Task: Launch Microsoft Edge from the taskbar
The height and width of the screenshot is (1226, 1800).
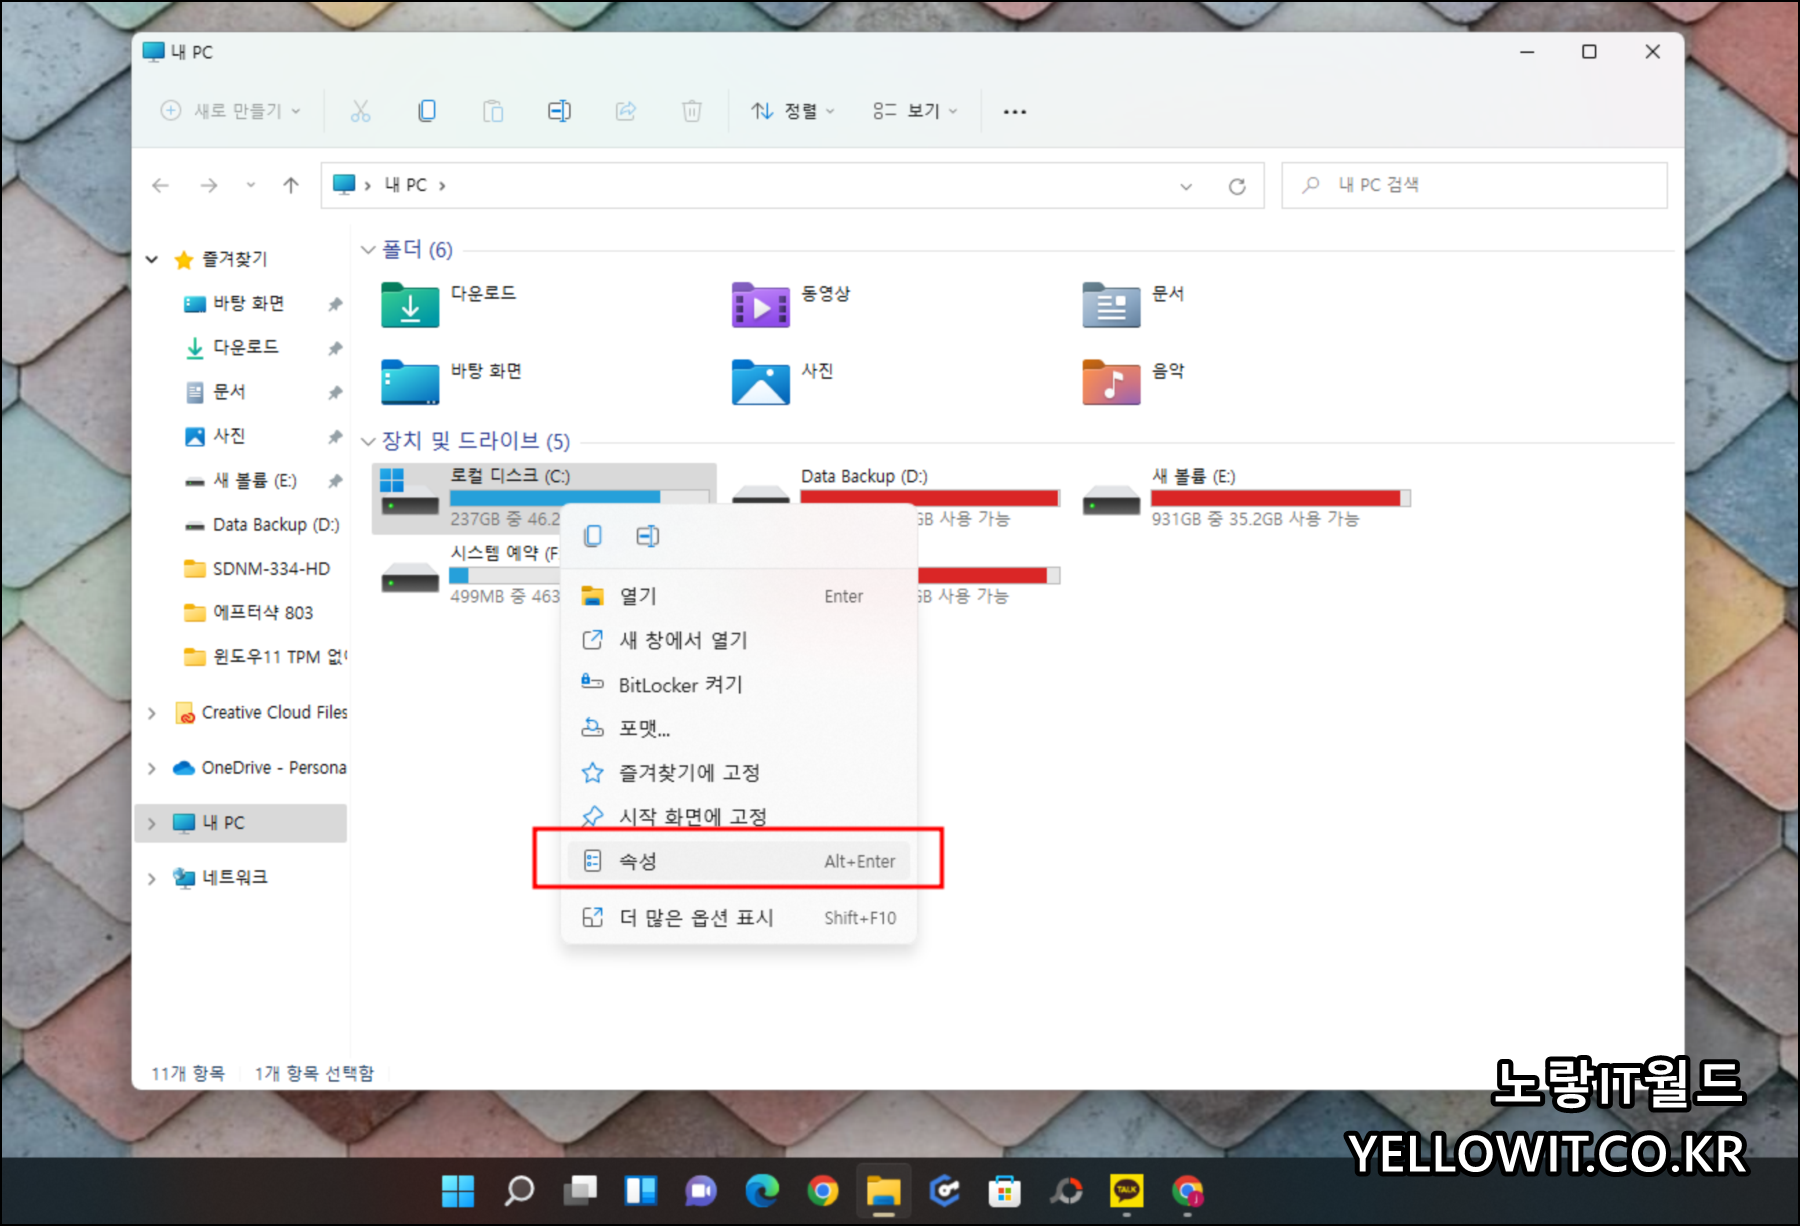Action: (762, 1191)
